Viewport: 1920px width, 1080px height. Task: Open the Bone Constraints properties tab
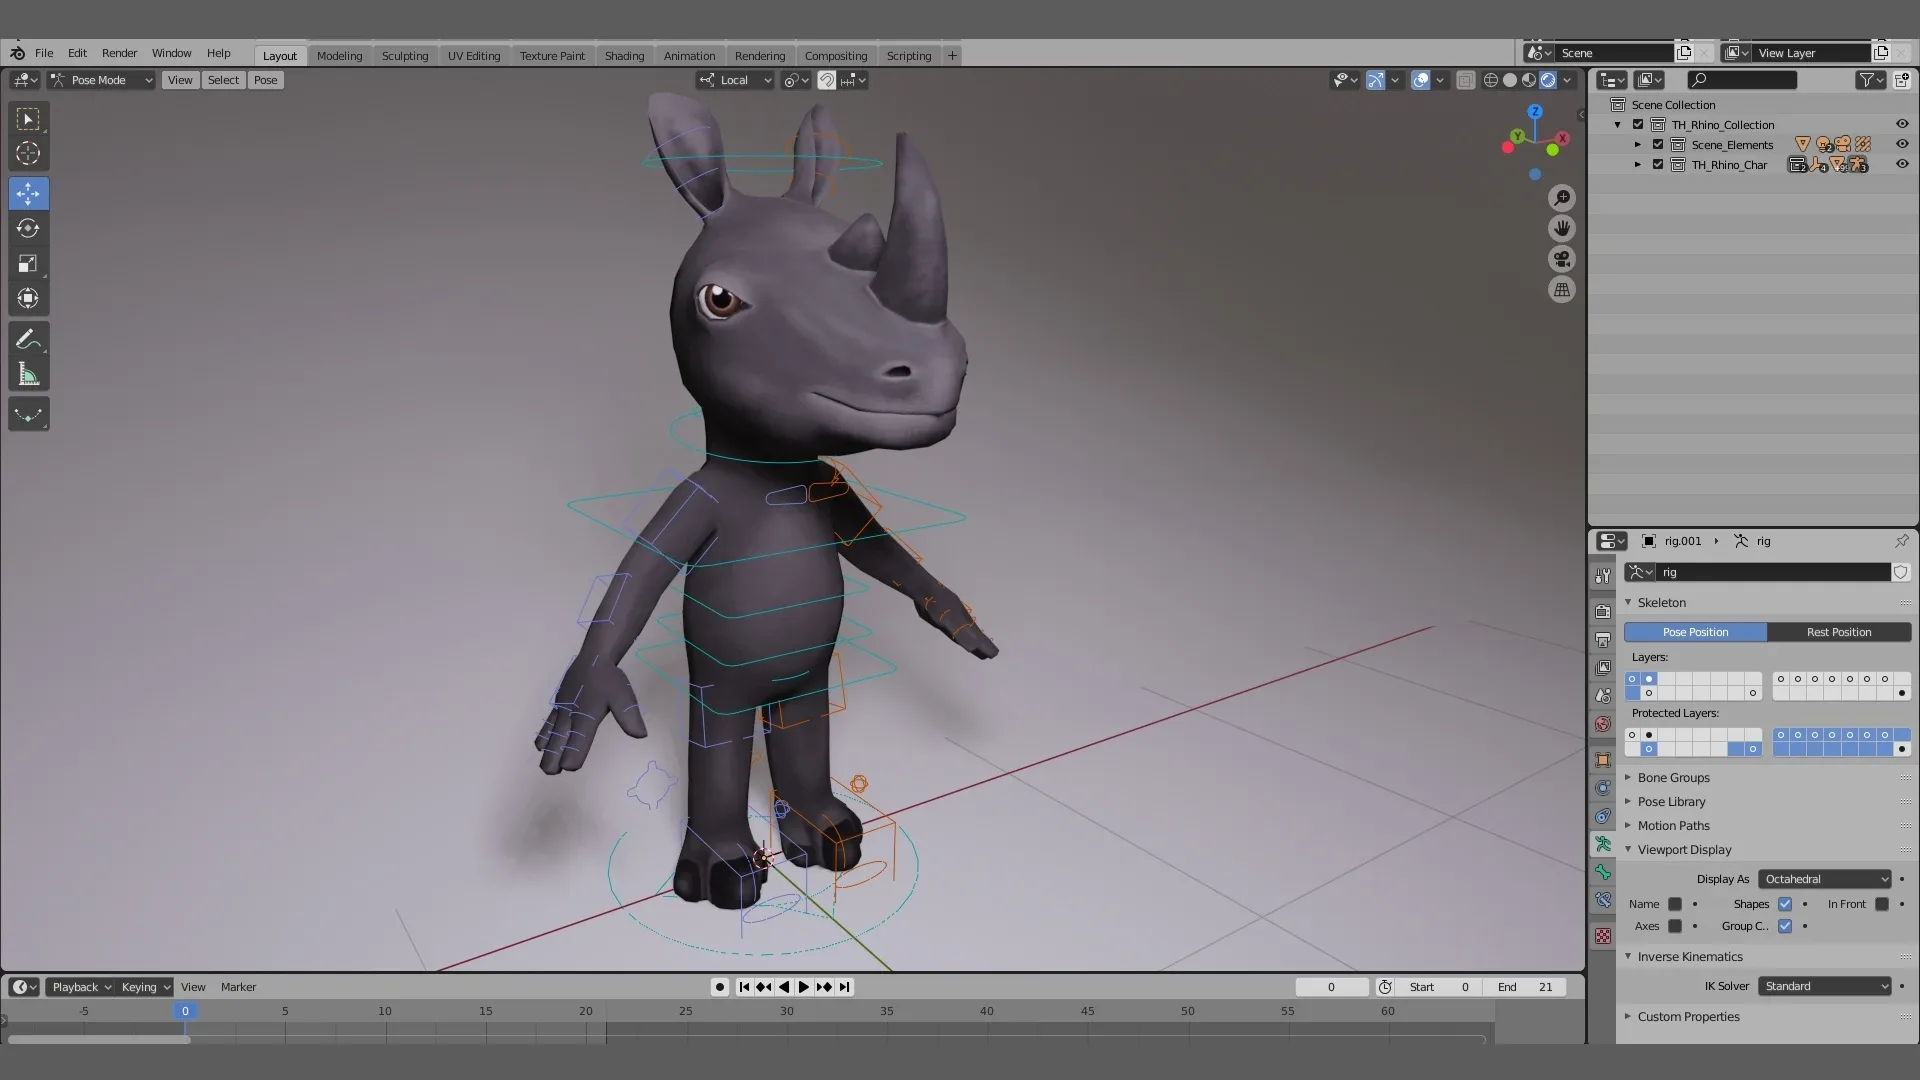(x=1603, y=900)
